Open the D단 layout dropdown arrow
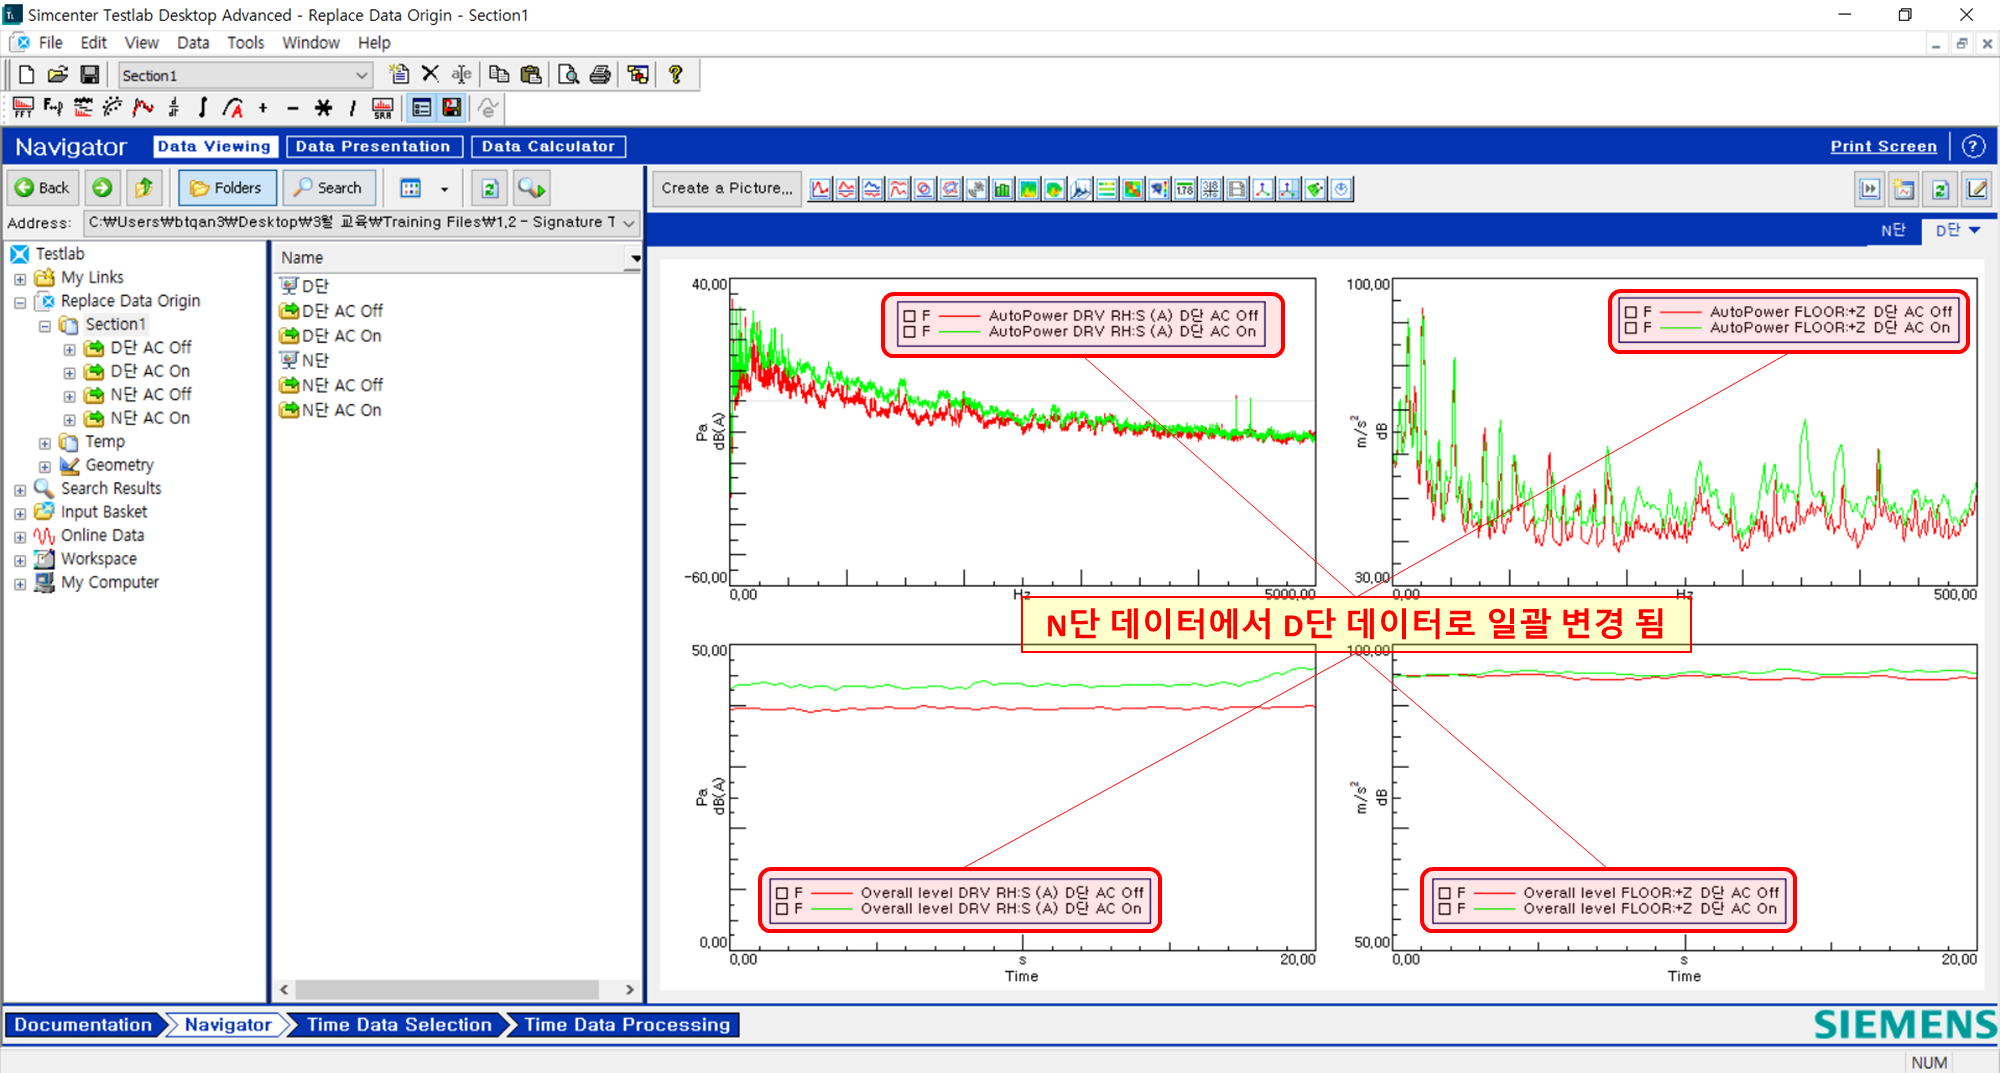Viewport: 2000px width, 1073px height. click(x=1975, y=230)
